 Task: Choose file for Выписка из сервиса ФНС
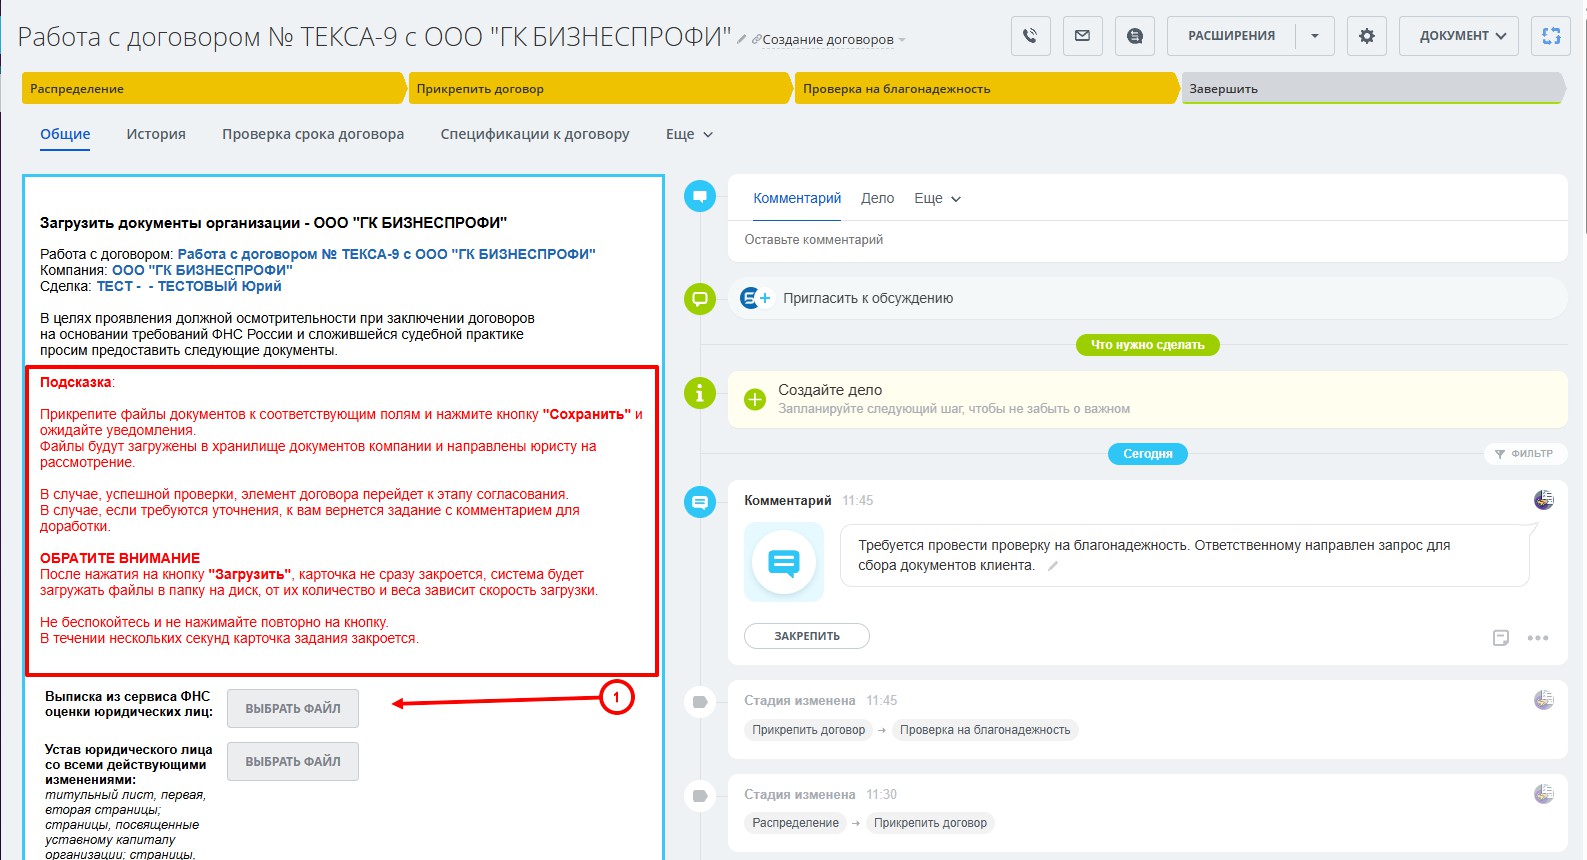tap(293, 708)
